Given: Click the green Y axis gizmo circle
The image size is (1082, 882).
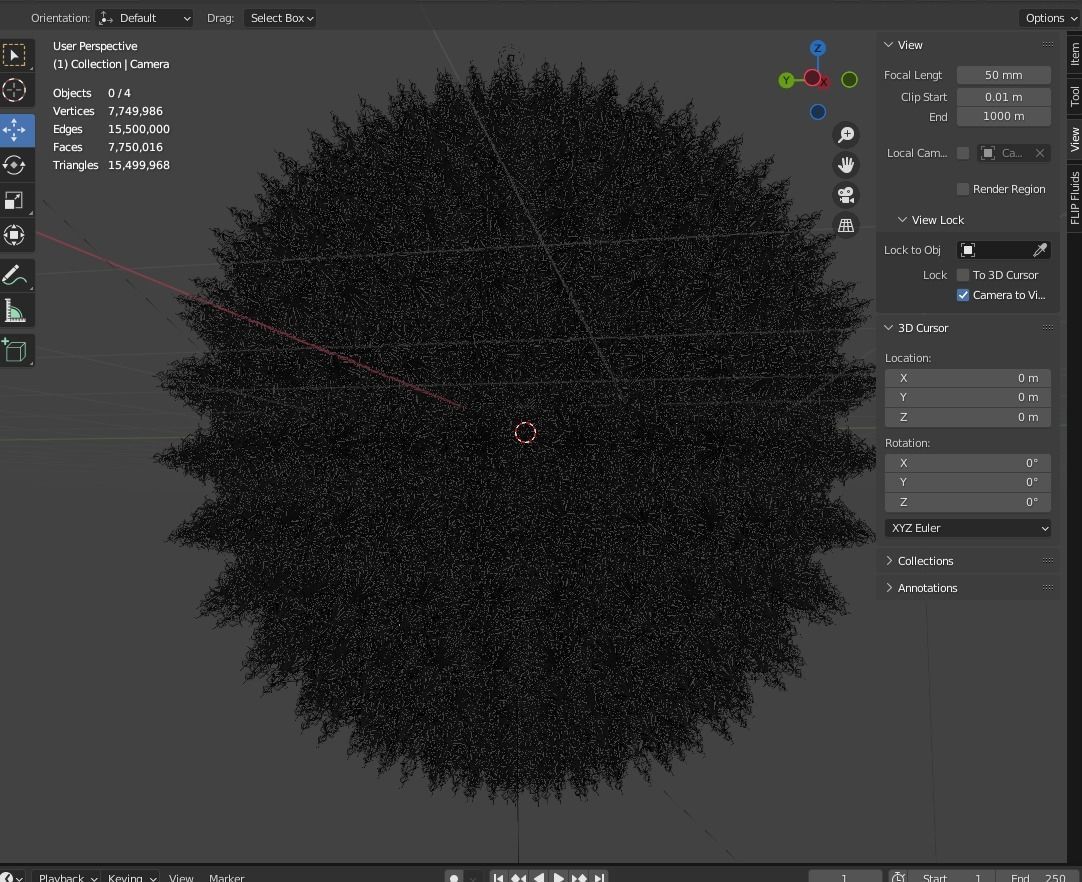Looking at the screenshot, I should click(x=786, y=81).
